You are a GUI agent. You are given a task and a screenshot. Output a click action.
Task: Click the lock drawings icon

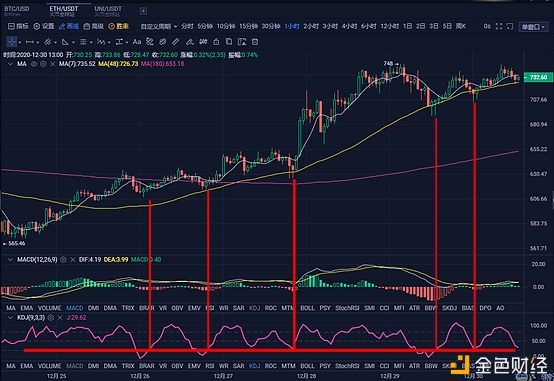click(x=216, y=42)
